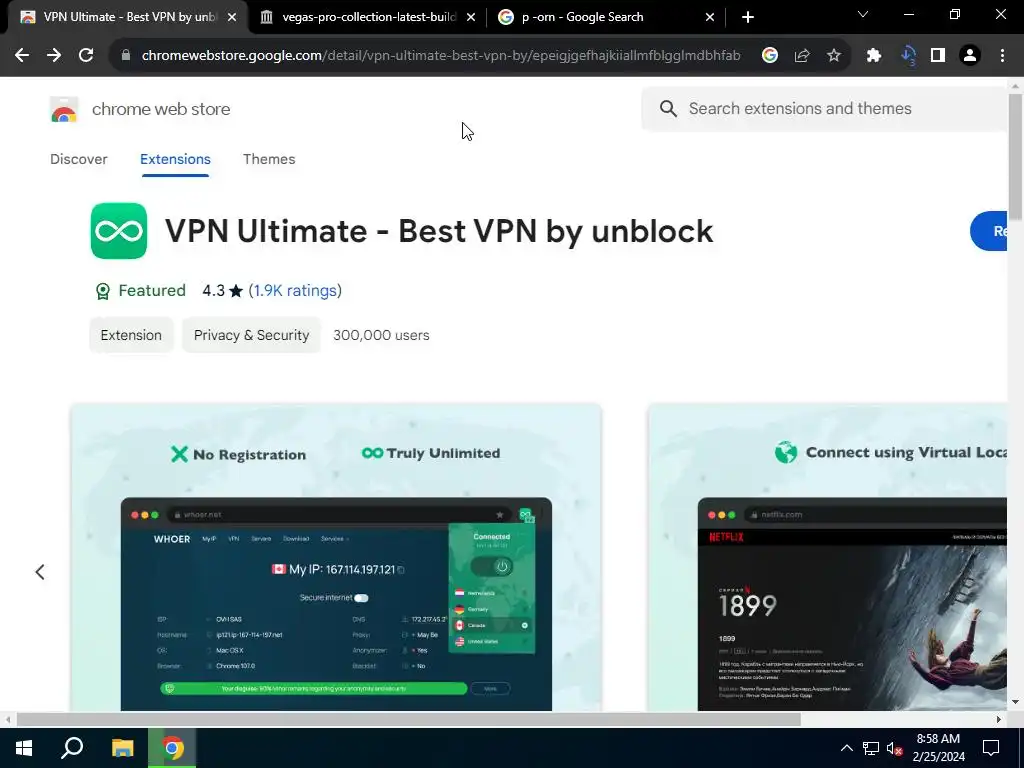The height and width of the screenshot is (768, 1024).
Task: Open the Netflix 1899 screenshot thumbnail
Action: click(x=827, y=557)
